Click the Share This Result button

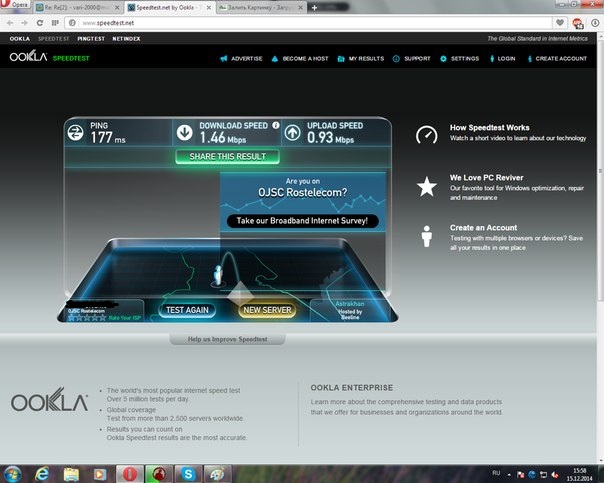click(x=228, y=156)
